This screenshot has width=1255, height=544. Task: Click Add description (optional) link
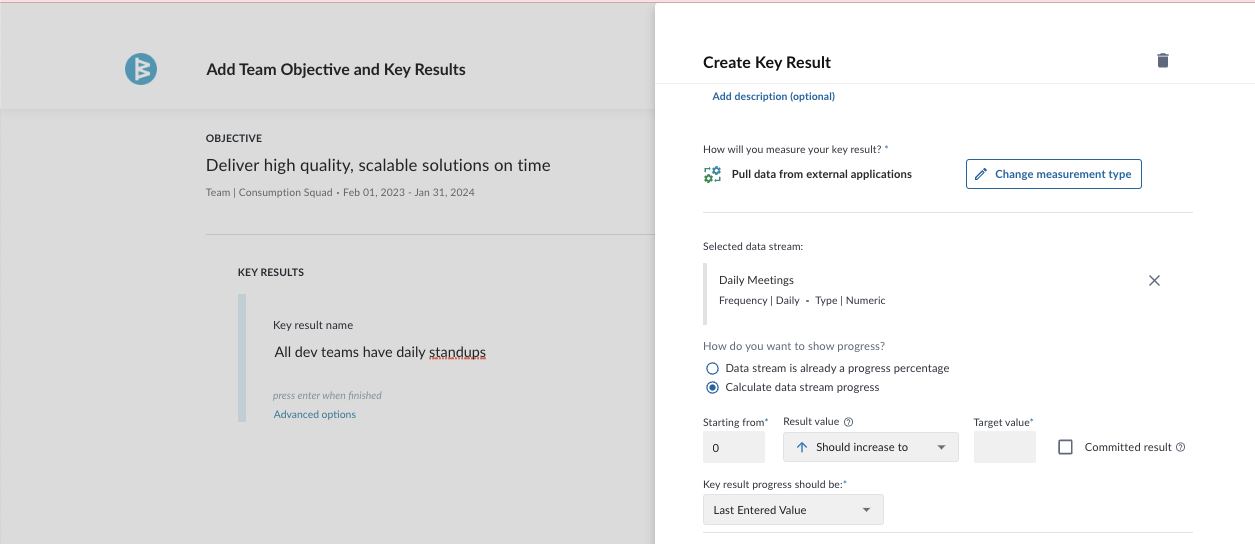click(773, 97)
